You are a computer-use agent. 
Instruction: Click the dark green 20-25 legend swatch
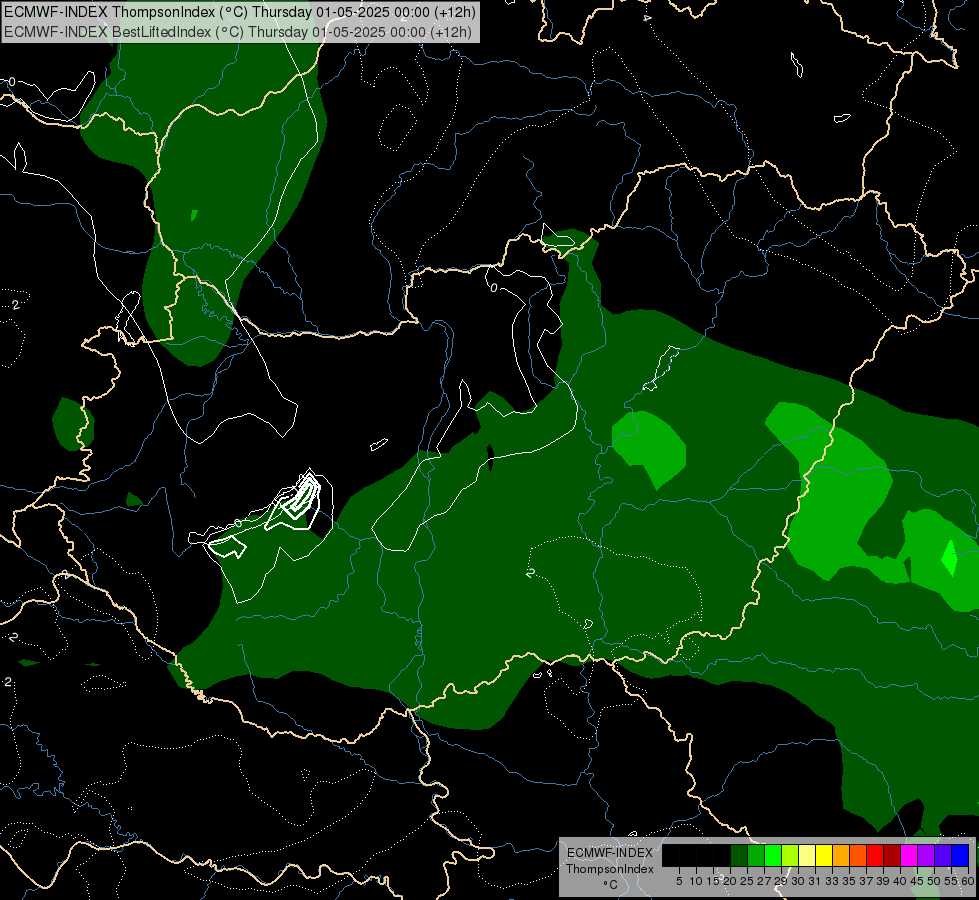pyautogui.click(x=739, y=855)
